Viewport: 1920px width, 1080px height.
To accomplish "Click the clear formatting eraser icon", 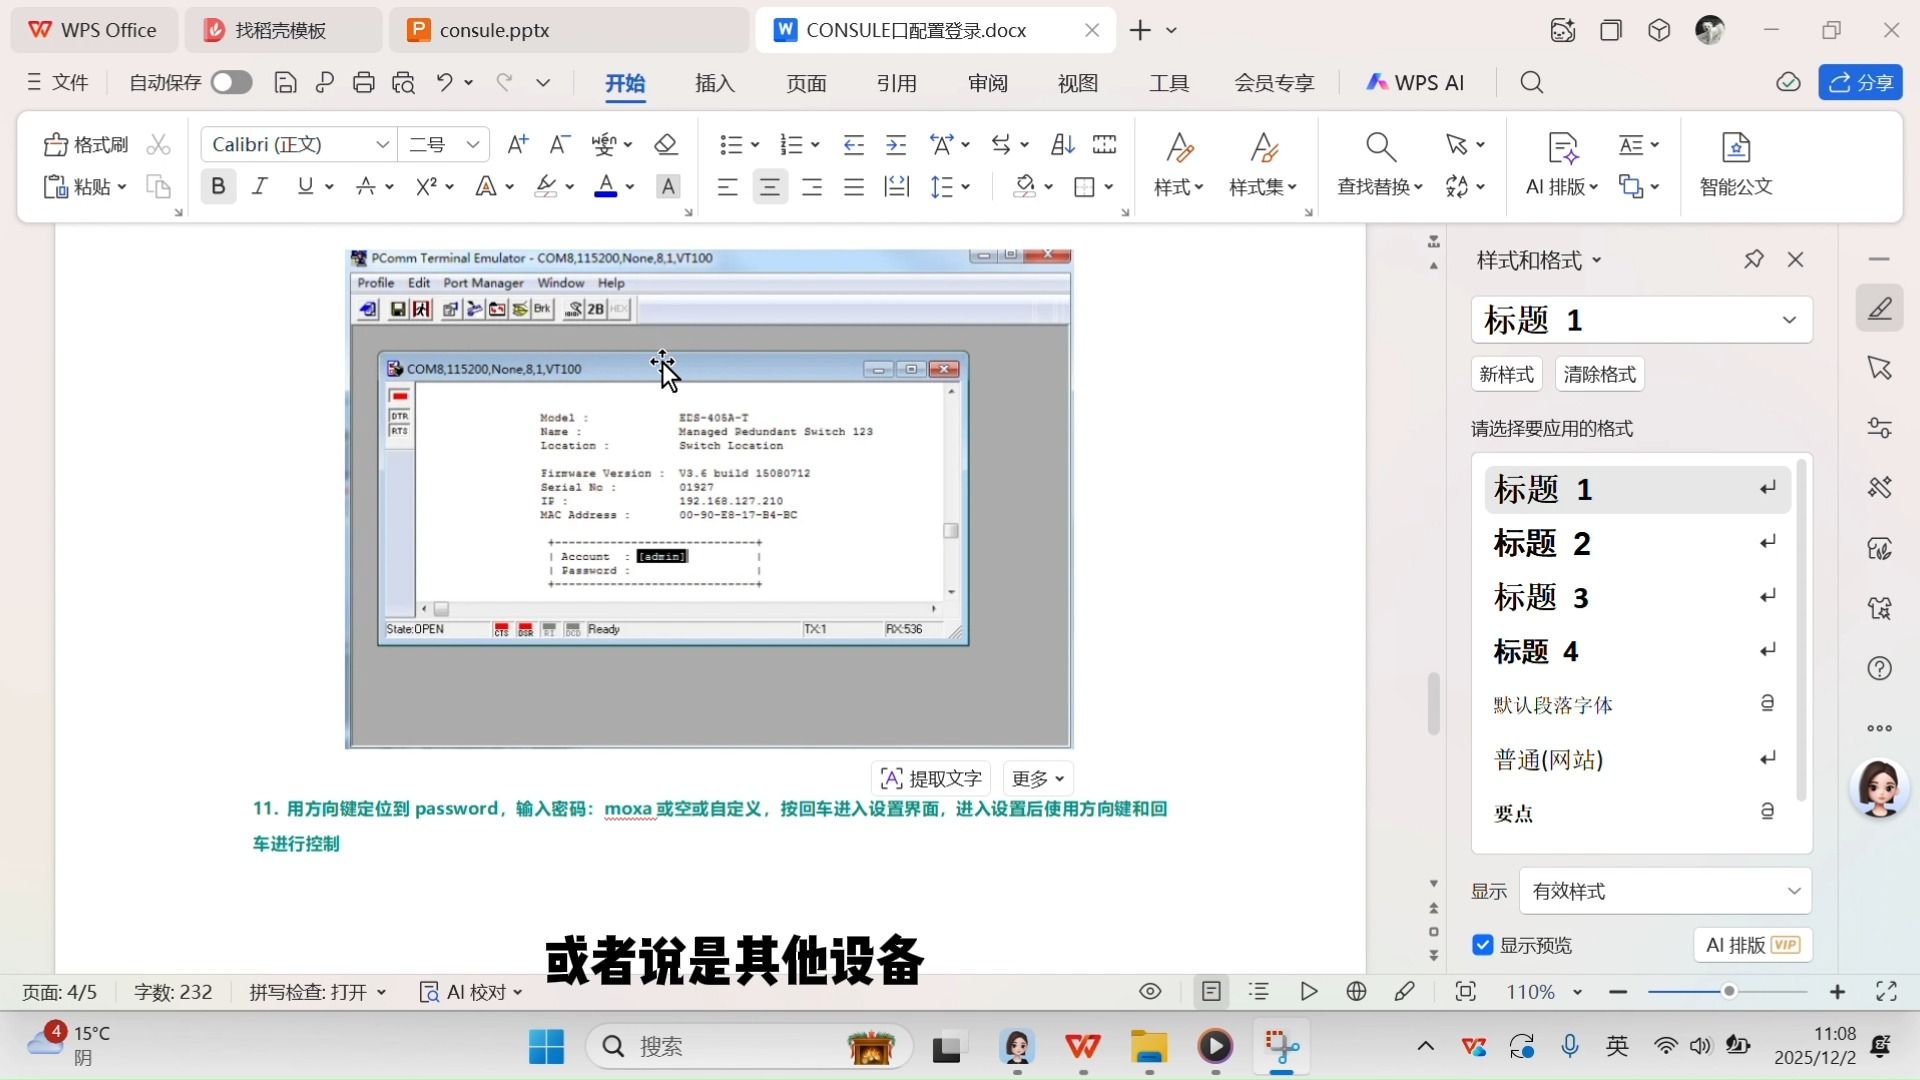I will click(666, 145).
